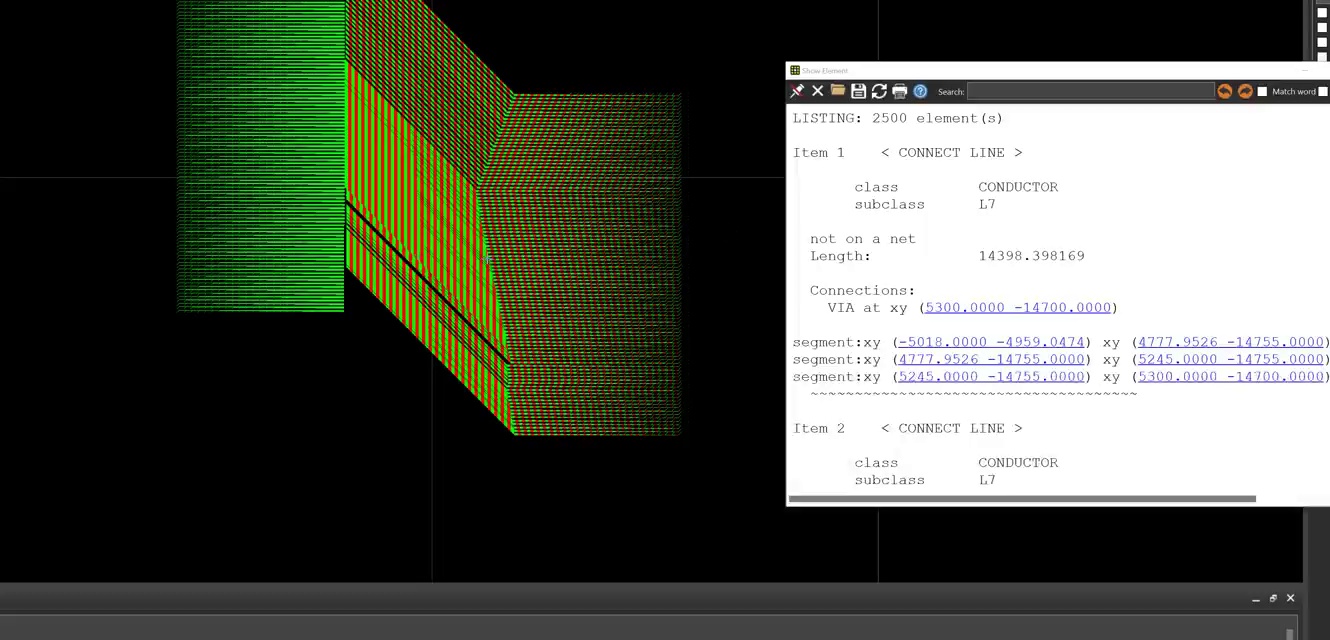Print the element listing
1330x640 pixels.
899,92
